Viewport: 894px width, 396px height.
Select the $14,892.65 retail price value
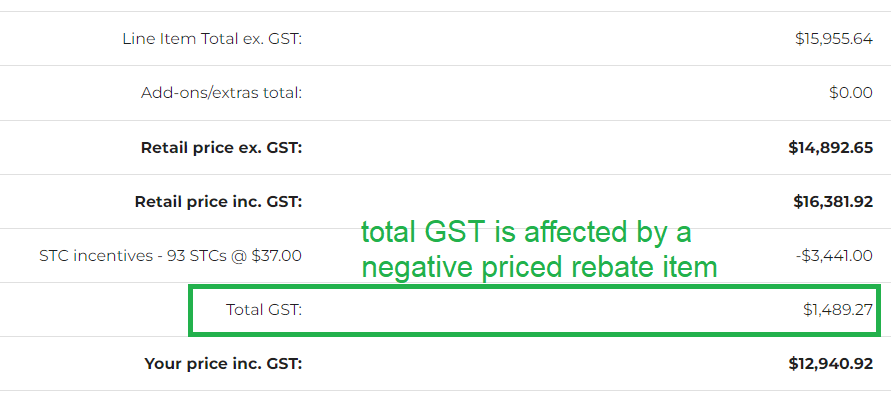[x=831, y=148]
